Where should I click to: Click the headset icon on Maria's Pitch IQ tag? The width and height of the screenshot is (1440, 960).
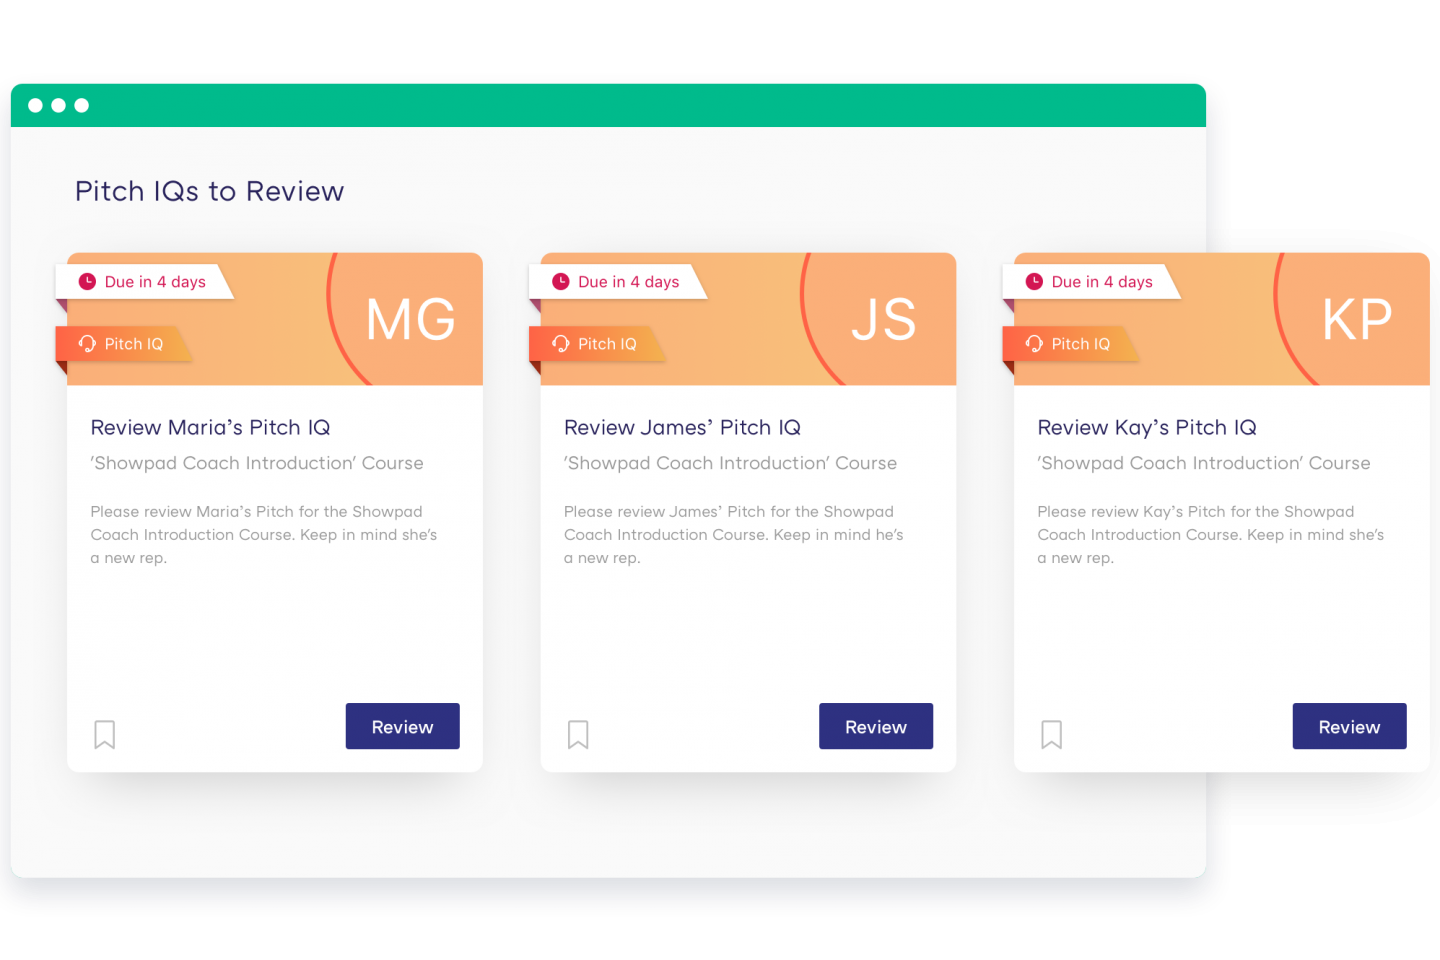coord(87,343)
